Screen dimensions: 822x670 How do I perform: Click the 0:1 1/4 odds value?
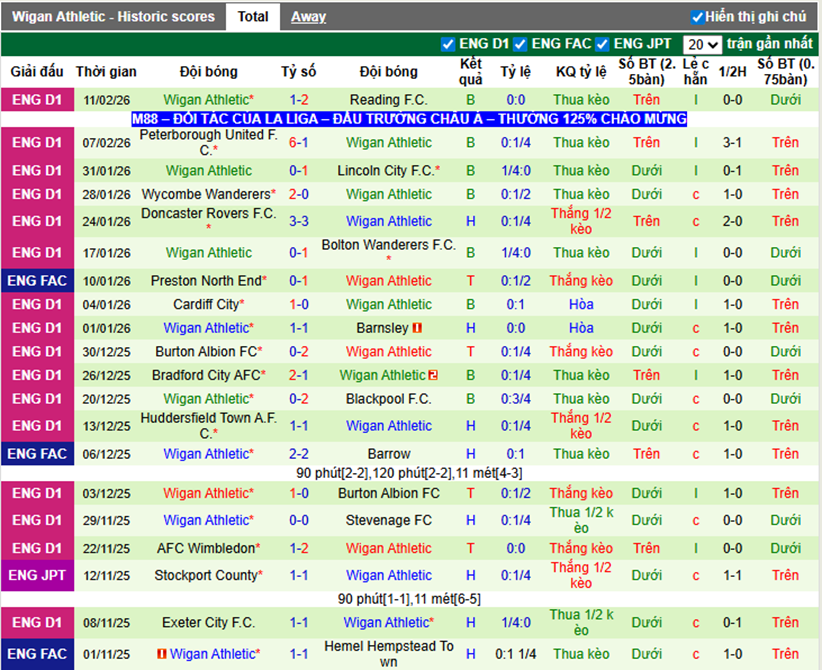coord(516,654)
